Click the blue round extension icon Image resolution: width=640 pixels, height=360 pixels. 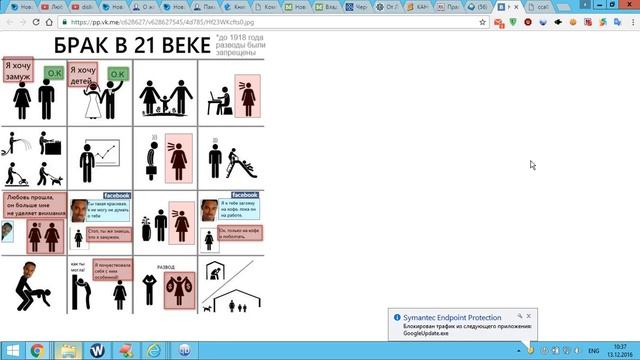pos(543,22)
